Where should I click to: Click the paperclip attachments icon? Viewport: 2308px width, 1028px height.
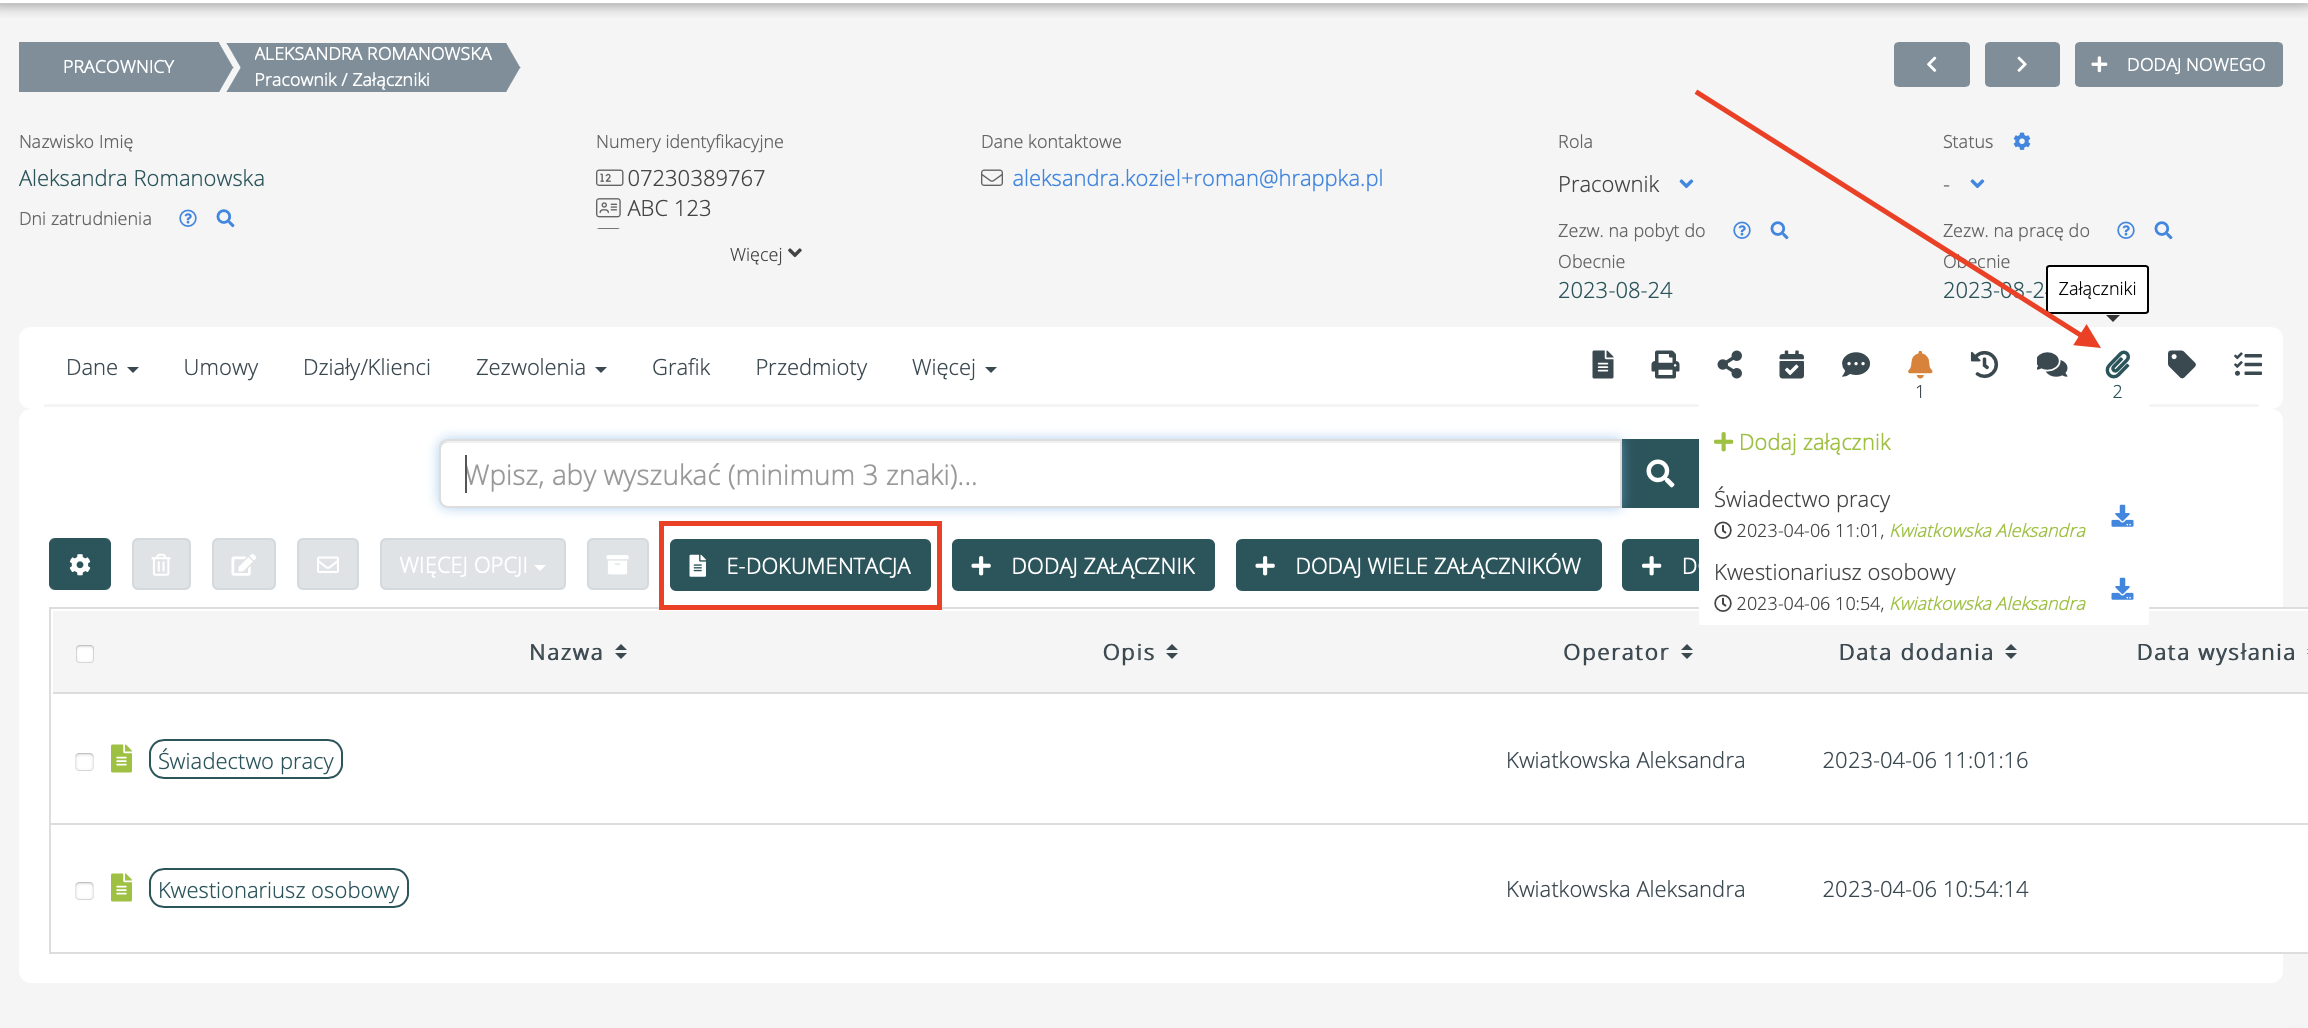[2117, 365]
